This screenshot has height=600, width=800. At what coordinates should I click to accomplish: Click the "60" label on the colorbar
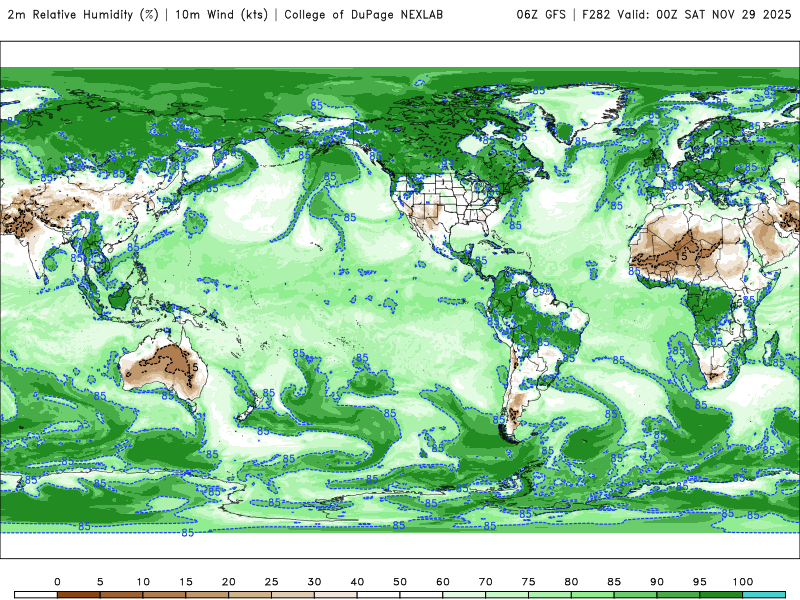(x=443, y=582)
